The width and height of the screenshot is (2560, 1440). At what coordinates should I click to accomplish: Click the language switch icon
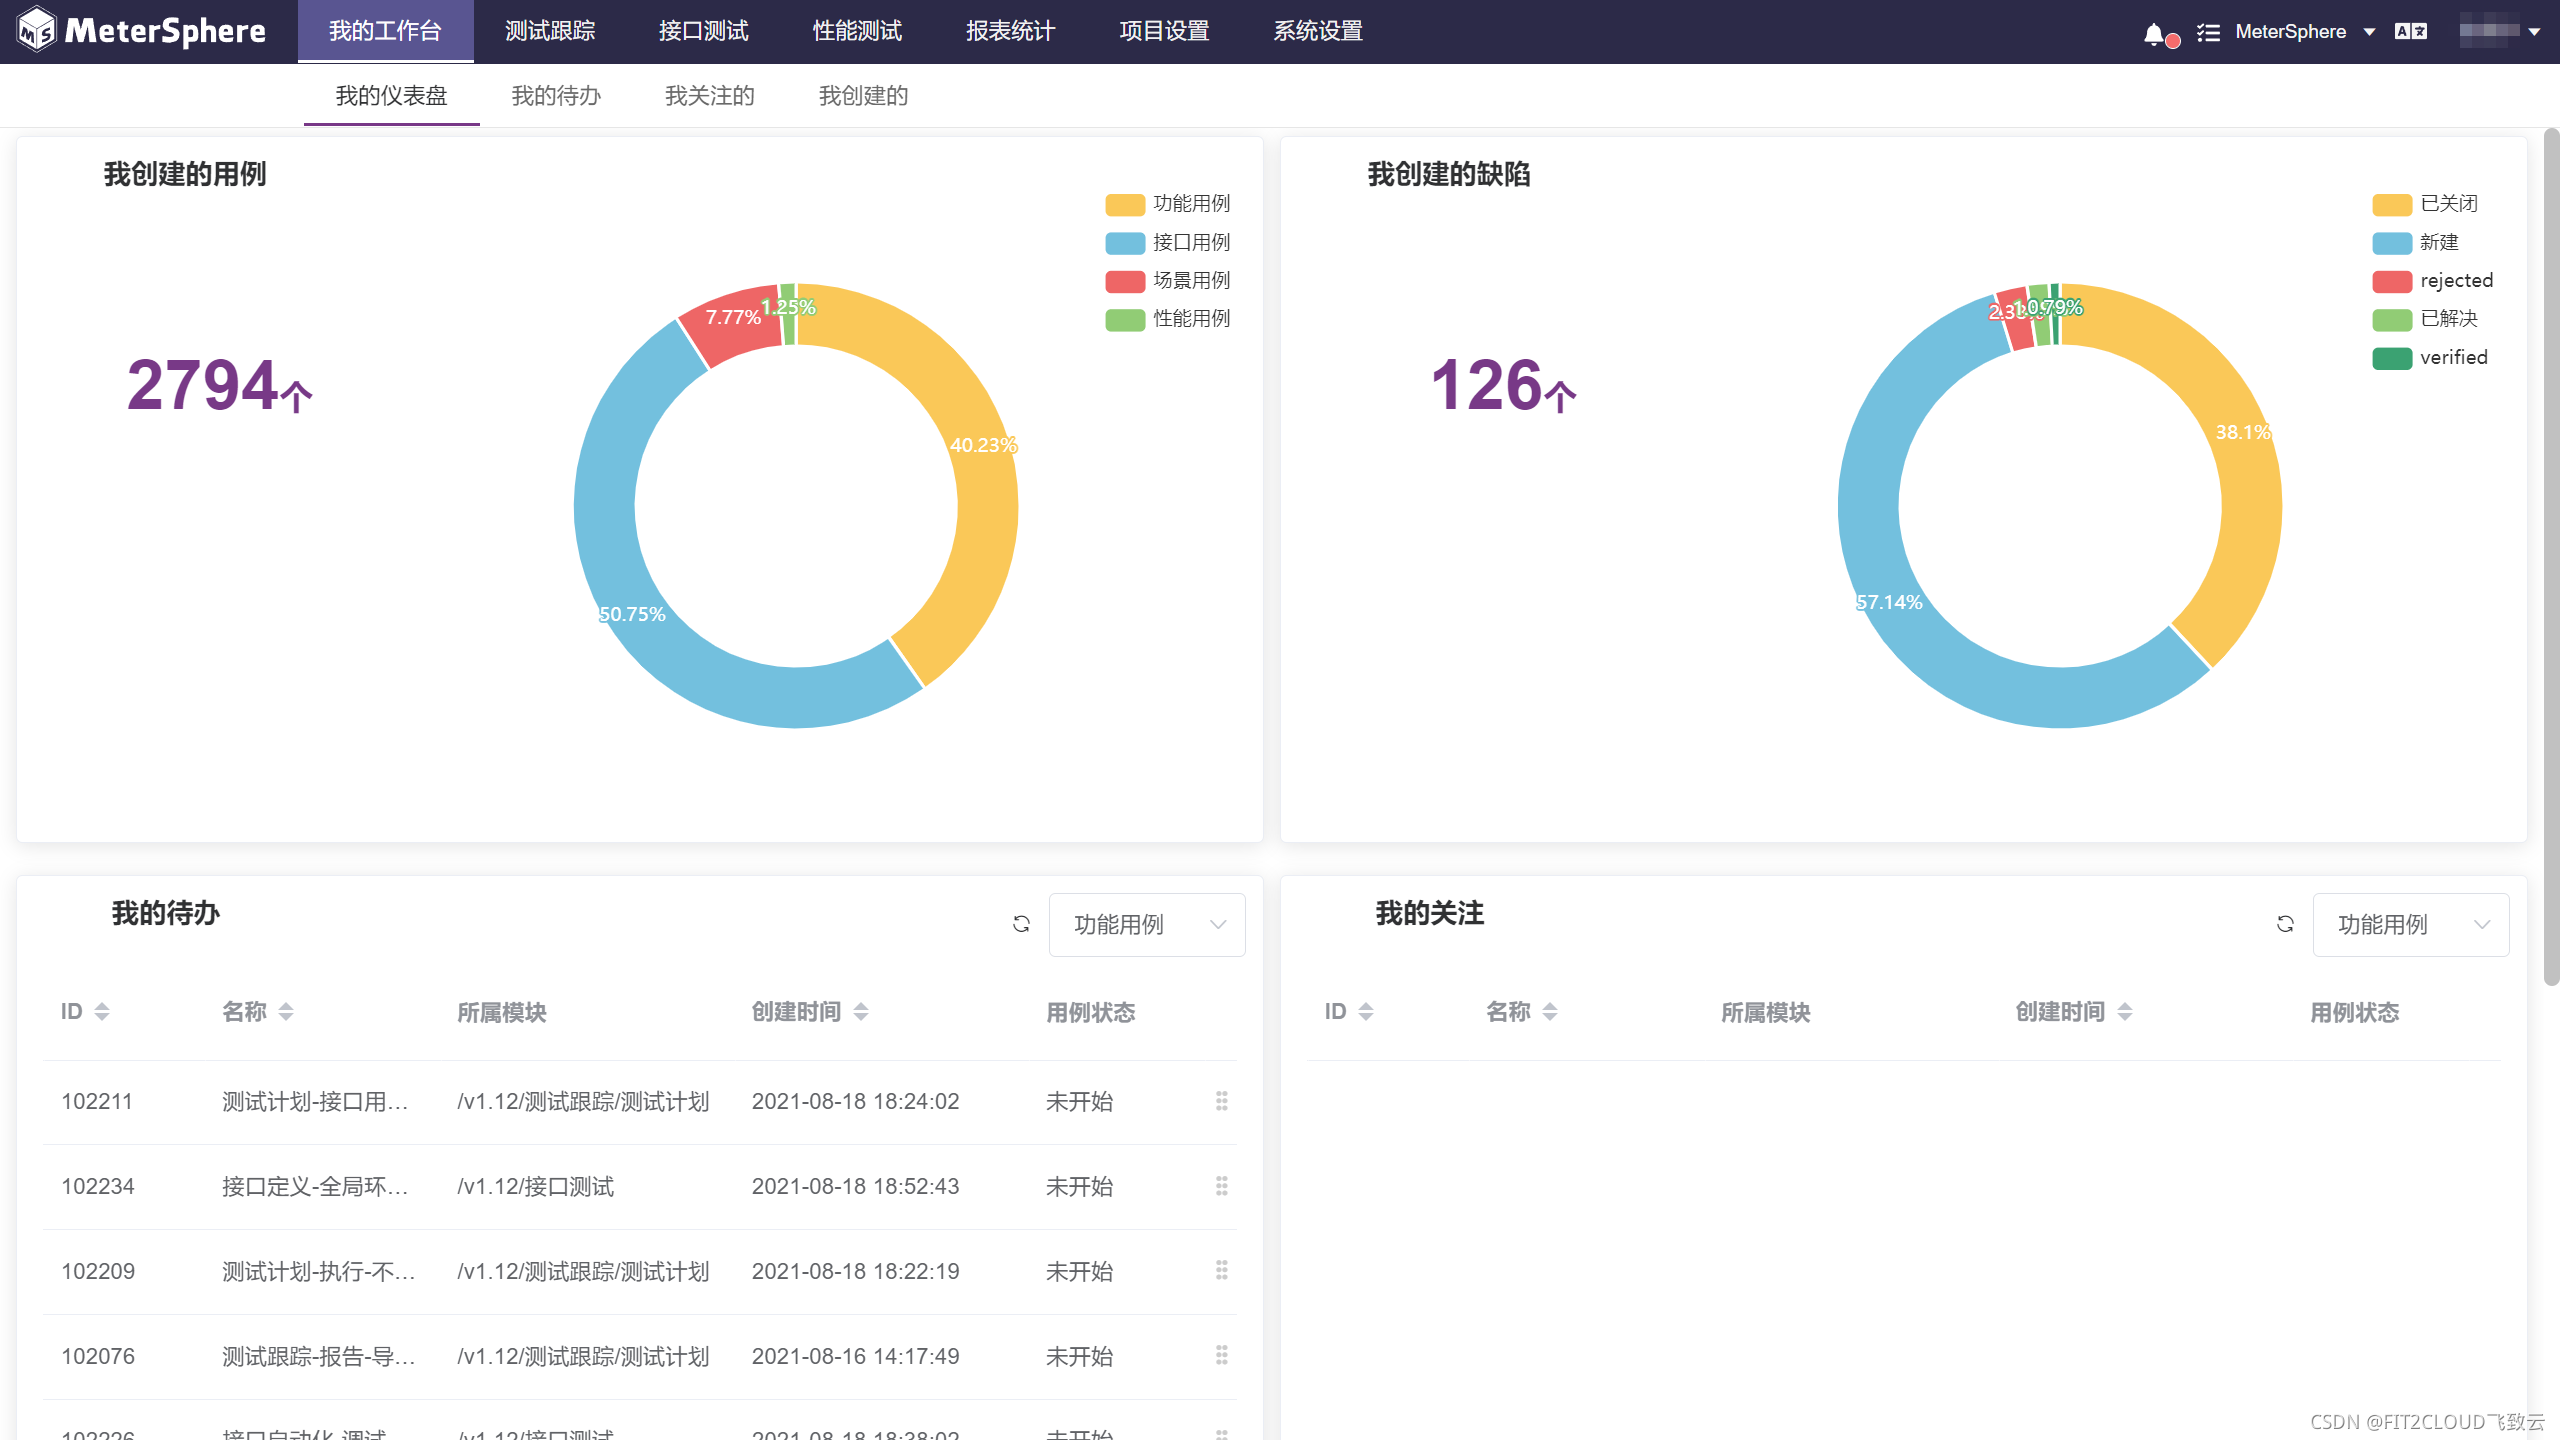click(x=2410, y=32)
